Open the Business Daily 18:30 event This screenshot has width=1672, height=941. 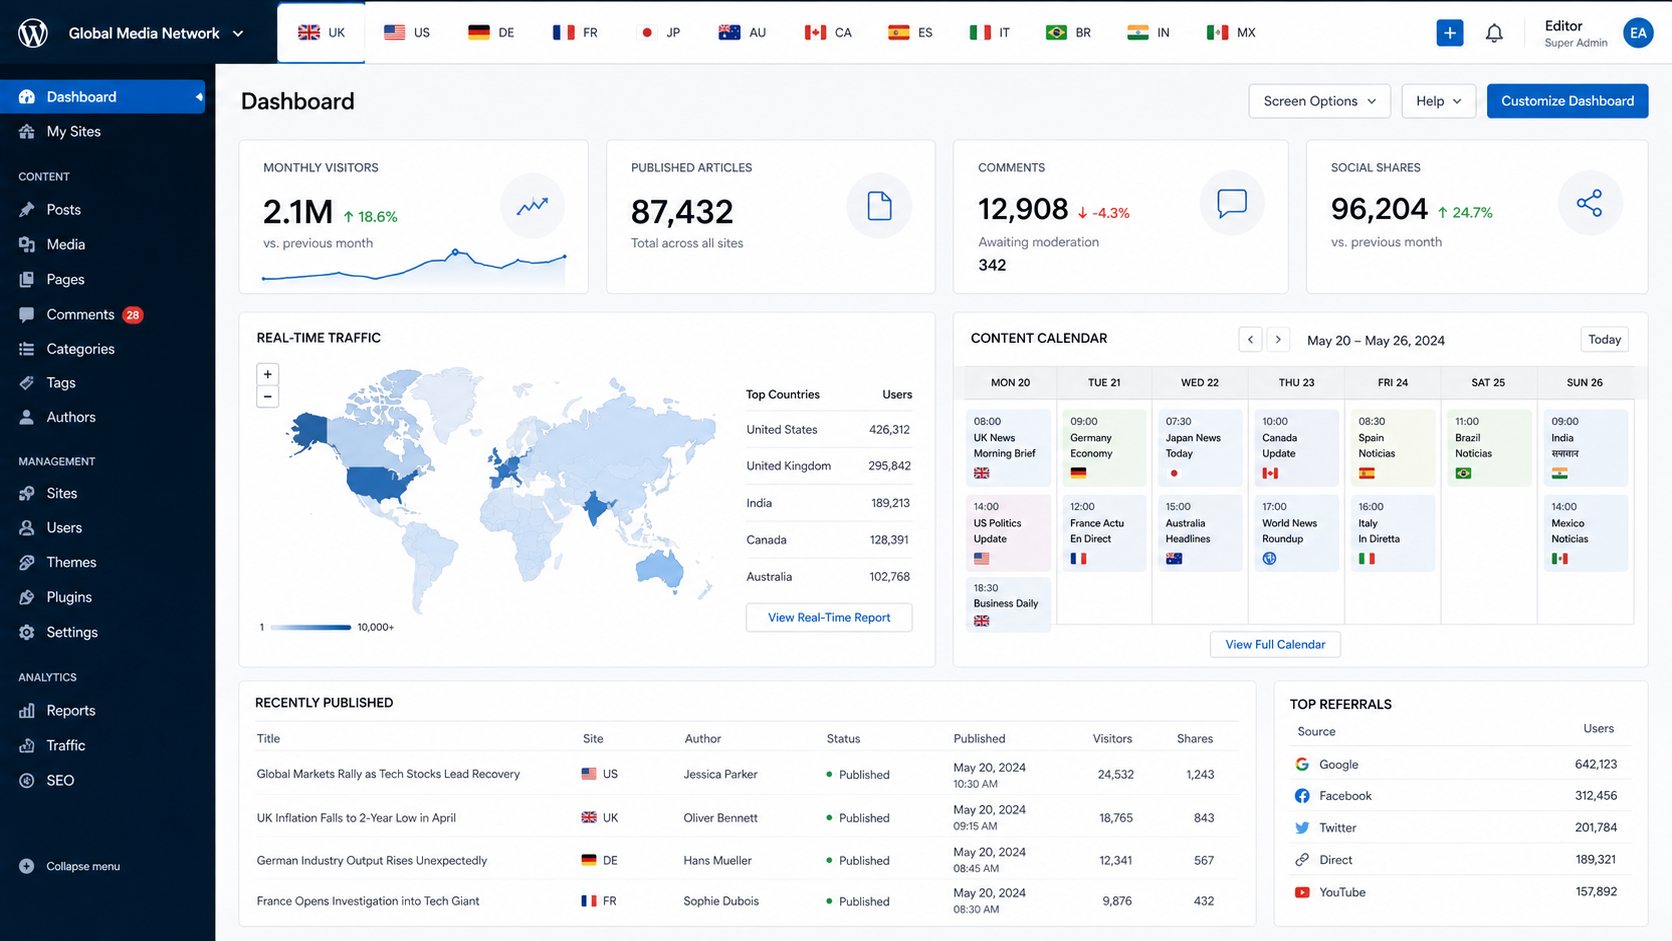point(1008,605)
